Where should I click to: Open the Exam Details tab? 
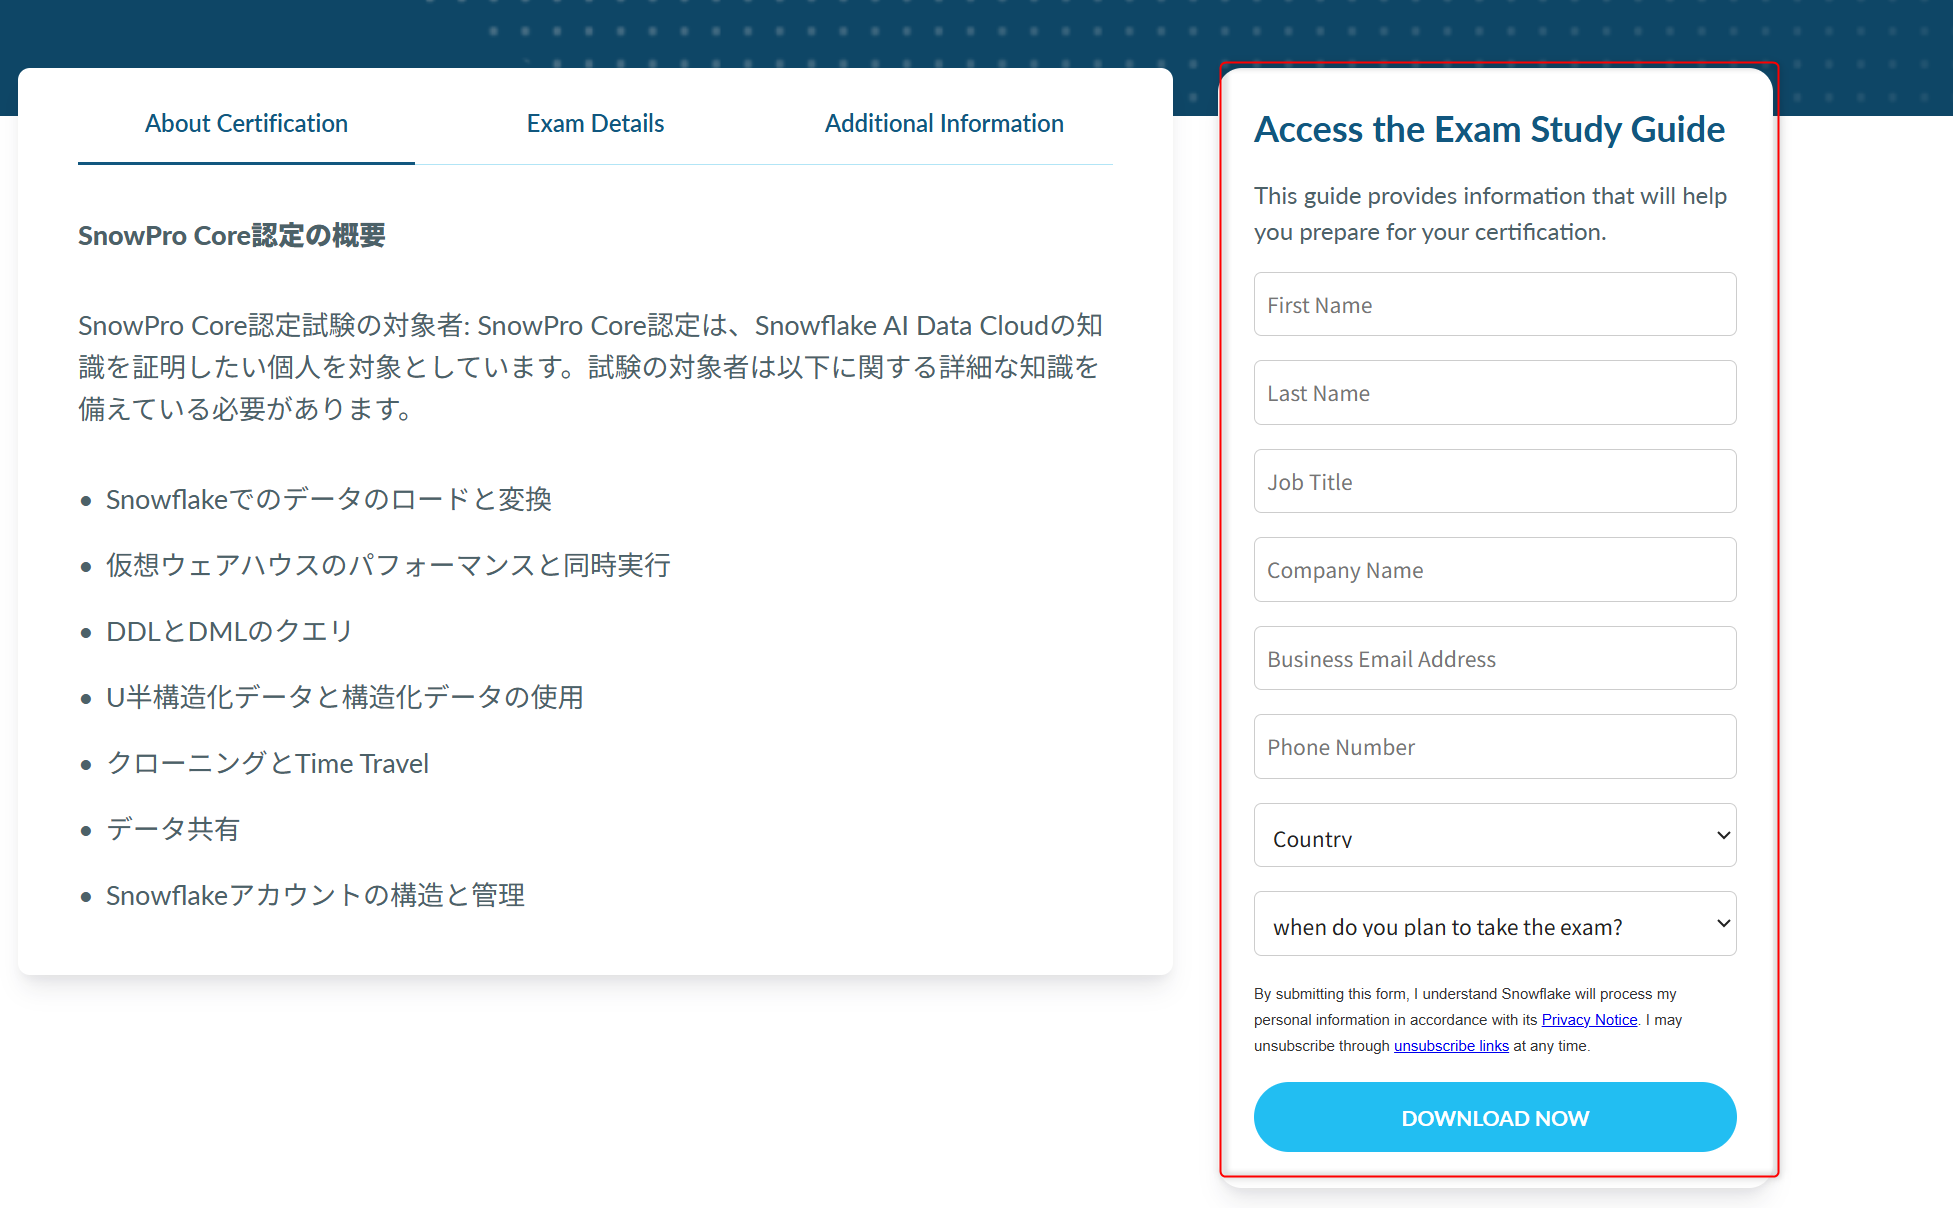595,123
